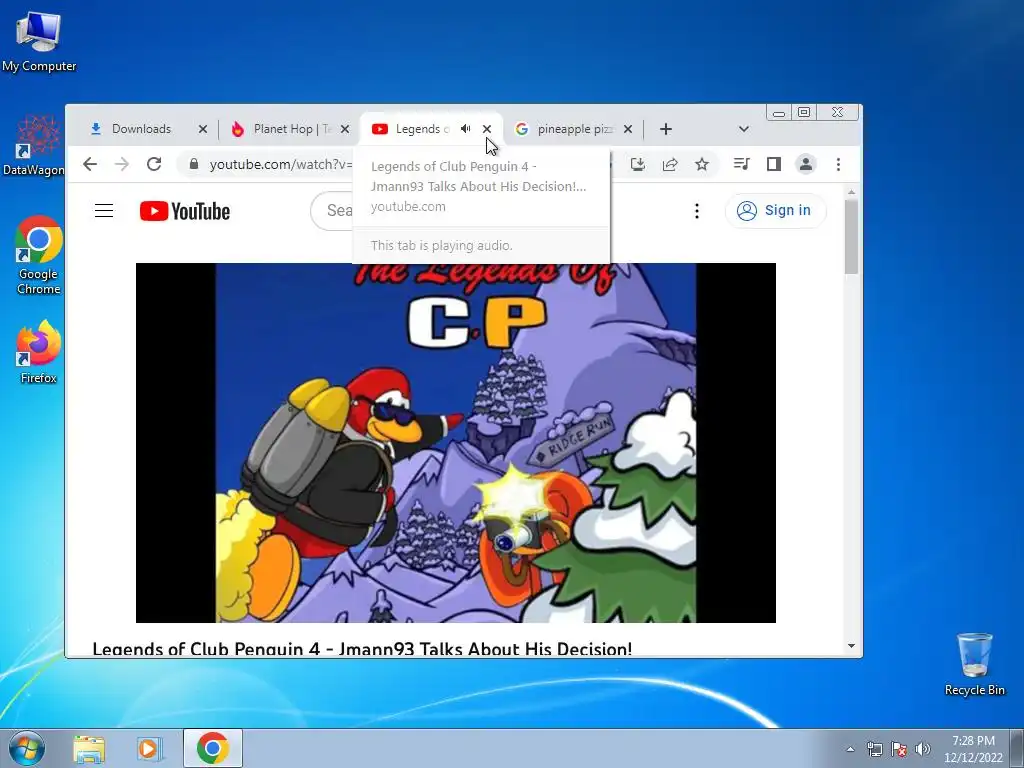Grab the vertical scrollbar thumb
1024x768 pixels.
click(851, 236)
